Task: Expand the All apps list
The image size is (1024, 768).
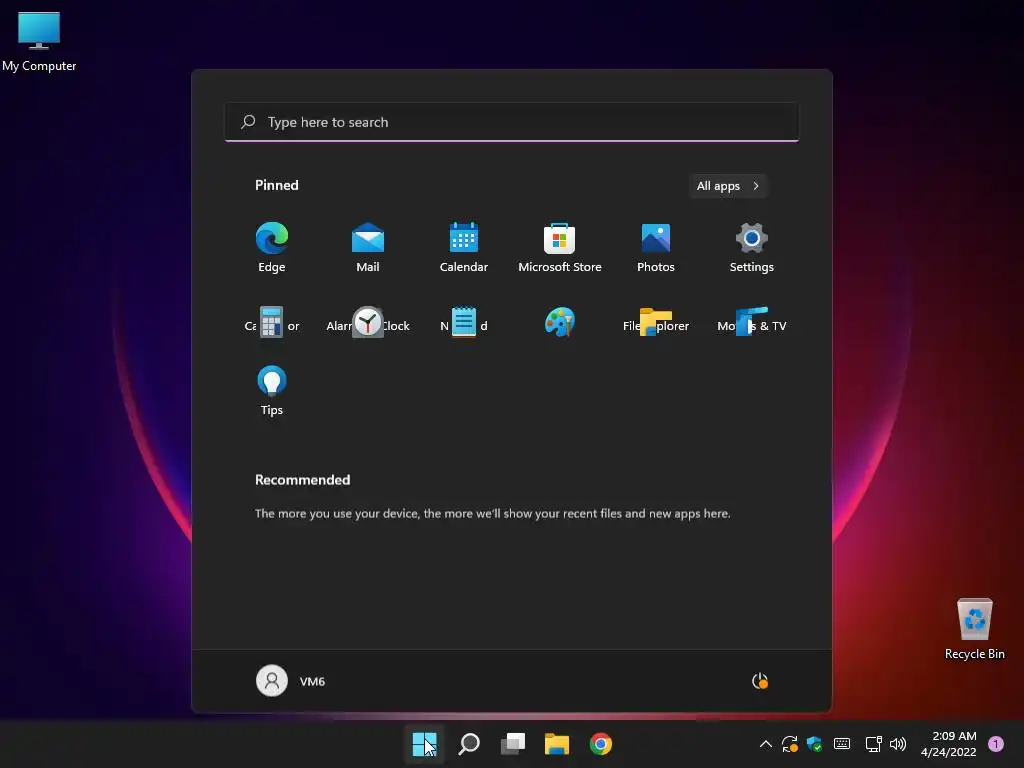Action: 728,186
